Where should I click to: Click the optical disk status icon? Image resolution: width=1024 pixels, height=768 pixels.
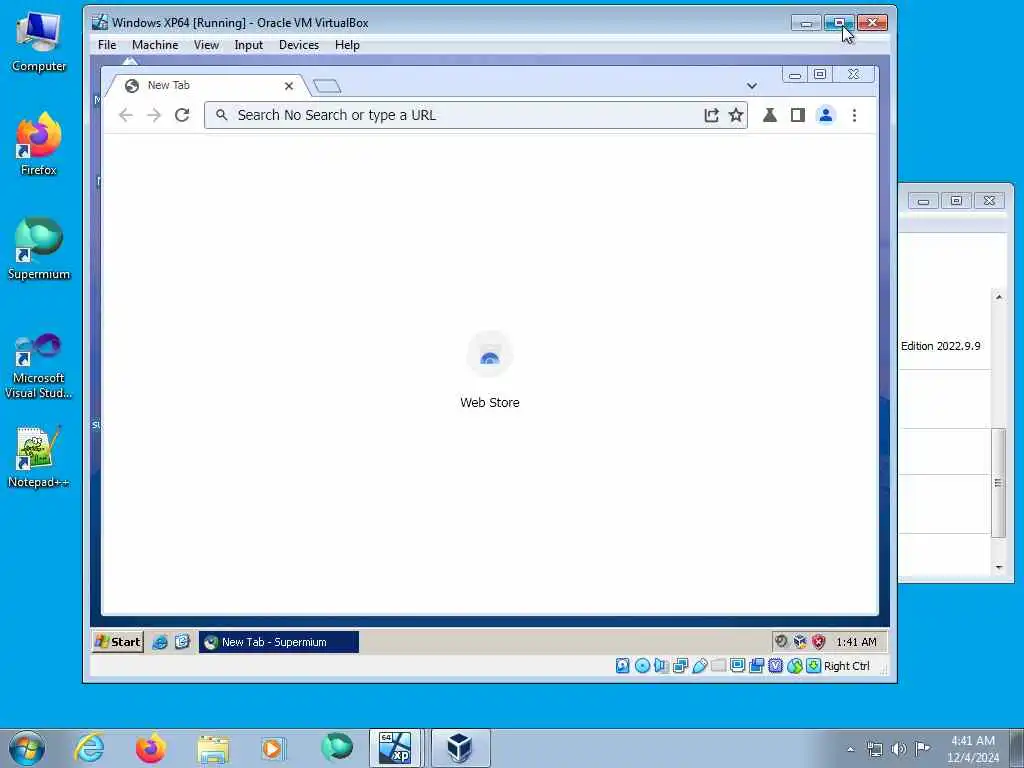642,666
